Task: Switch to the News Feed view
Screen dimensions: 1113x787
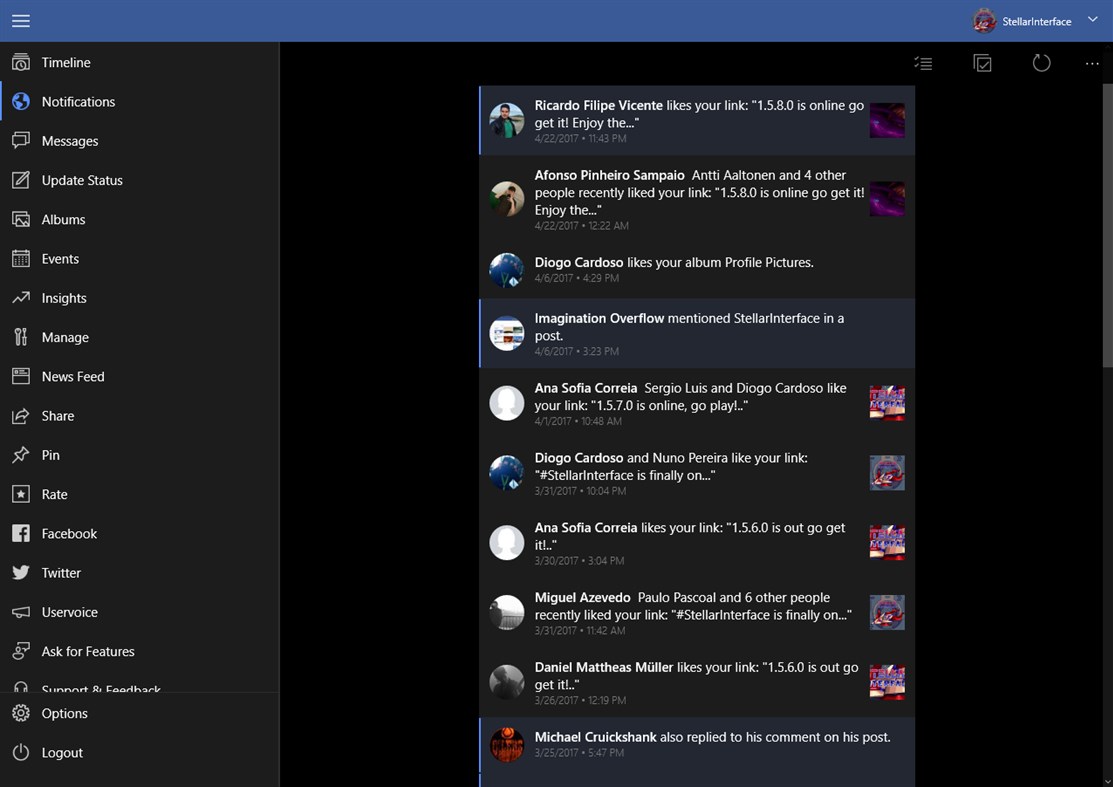Action: pos(70,376)
